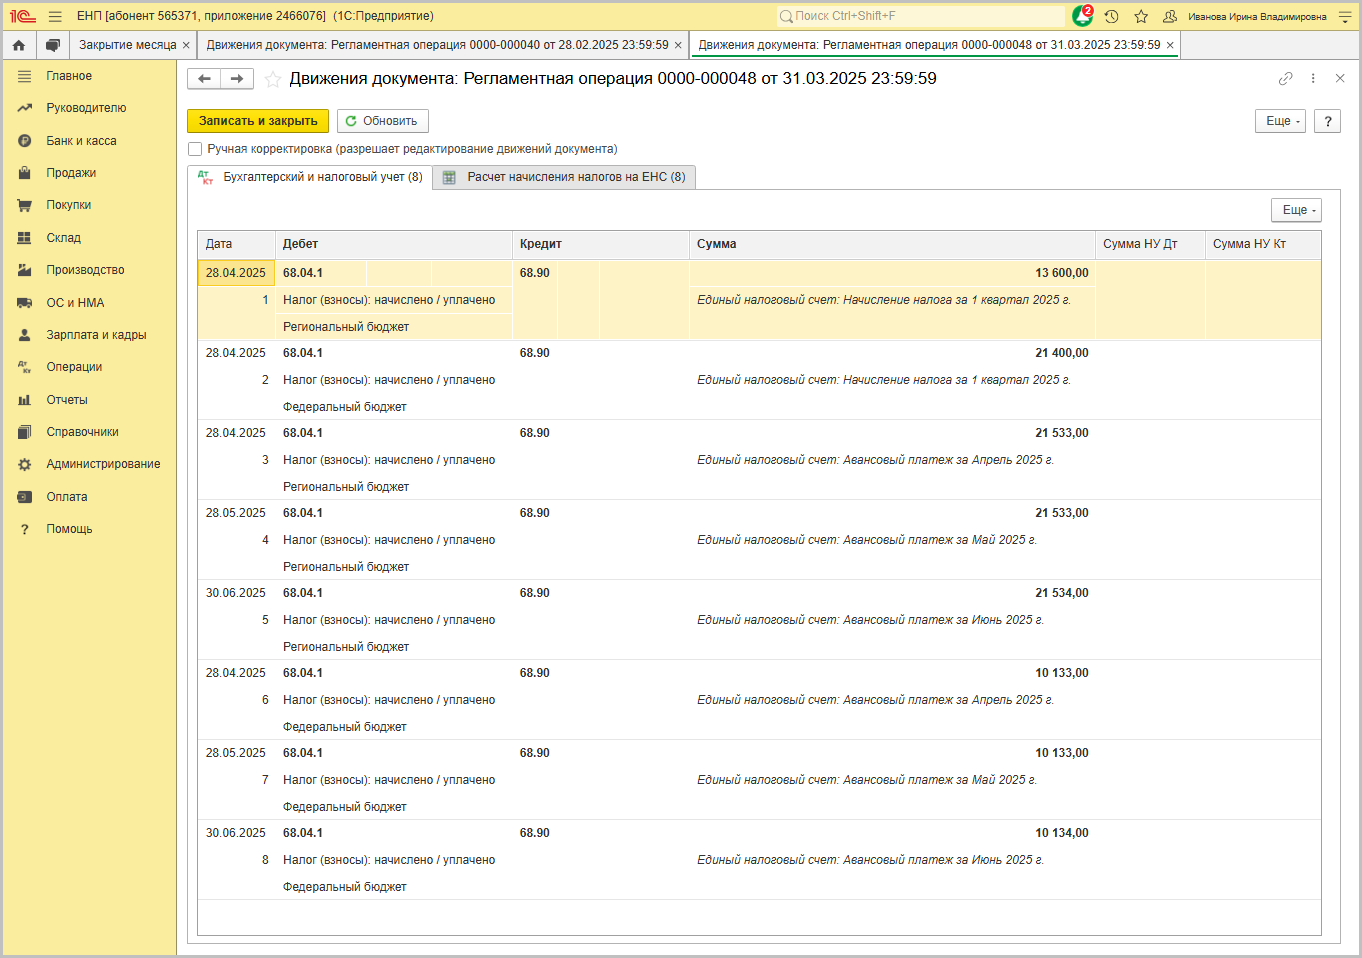Expand the top Еще dropdown button
This screenshot has width=1362, height=958.
tap(1279, 121)
